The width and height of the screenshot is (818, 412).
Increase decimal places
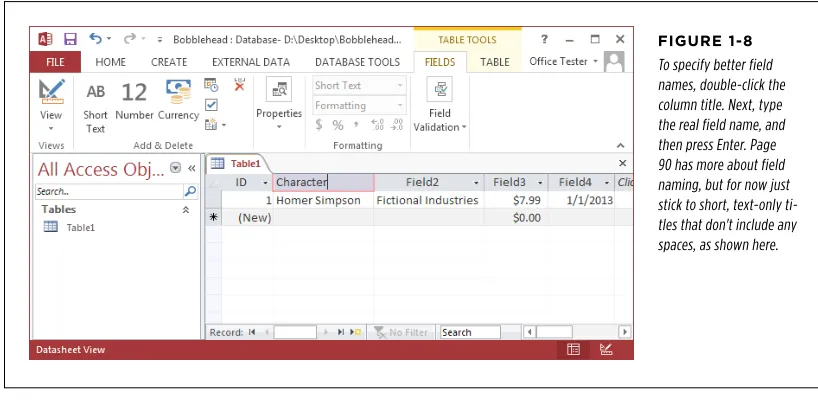tap(378, 125)
